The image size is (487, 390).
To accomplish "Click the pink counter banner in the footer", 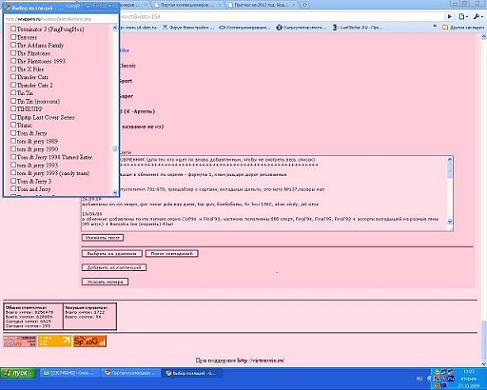I will (20, 341).
